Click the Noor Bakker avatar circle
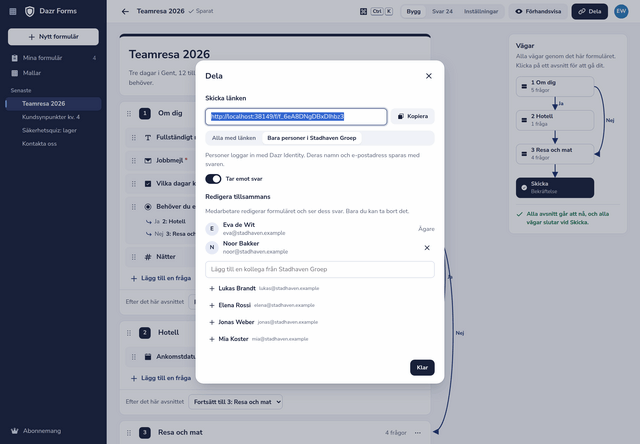This screenshot has width=640, height=444. coord(212,247)
